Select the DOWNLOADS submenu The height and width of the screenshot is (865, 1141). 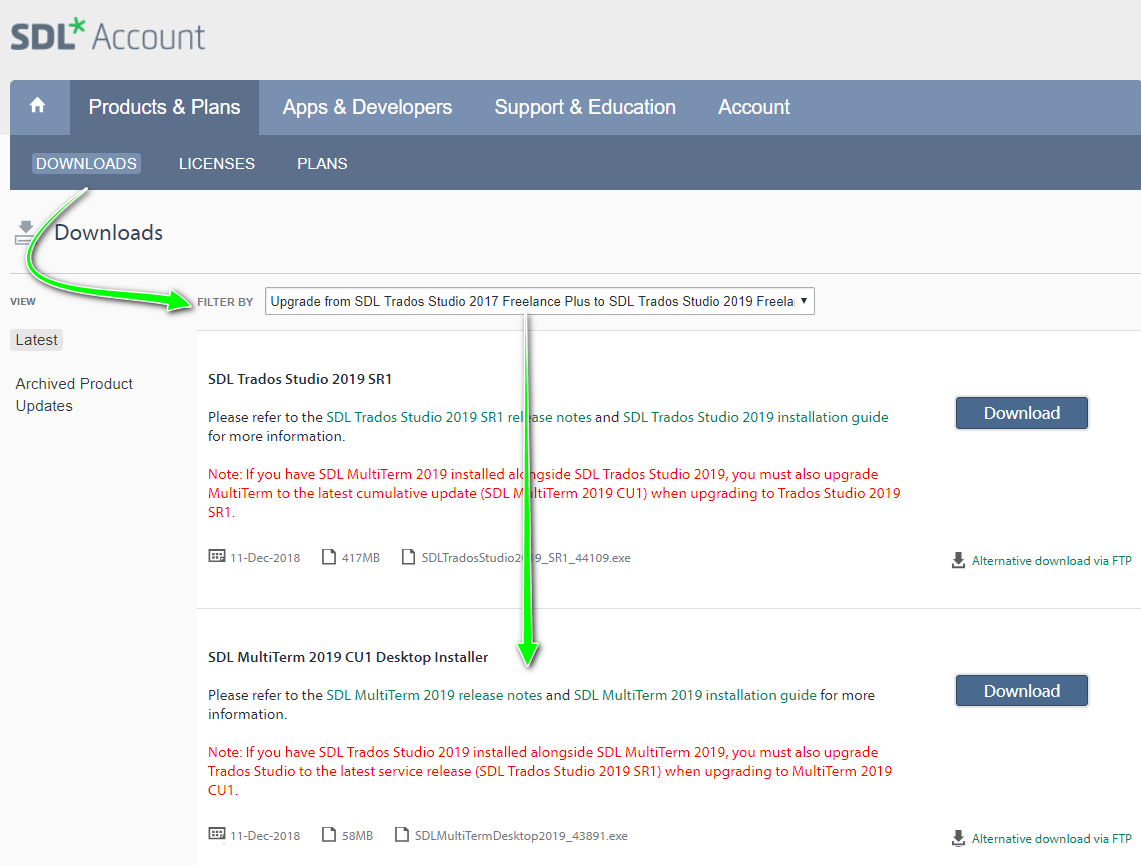[x=87, y=164]
